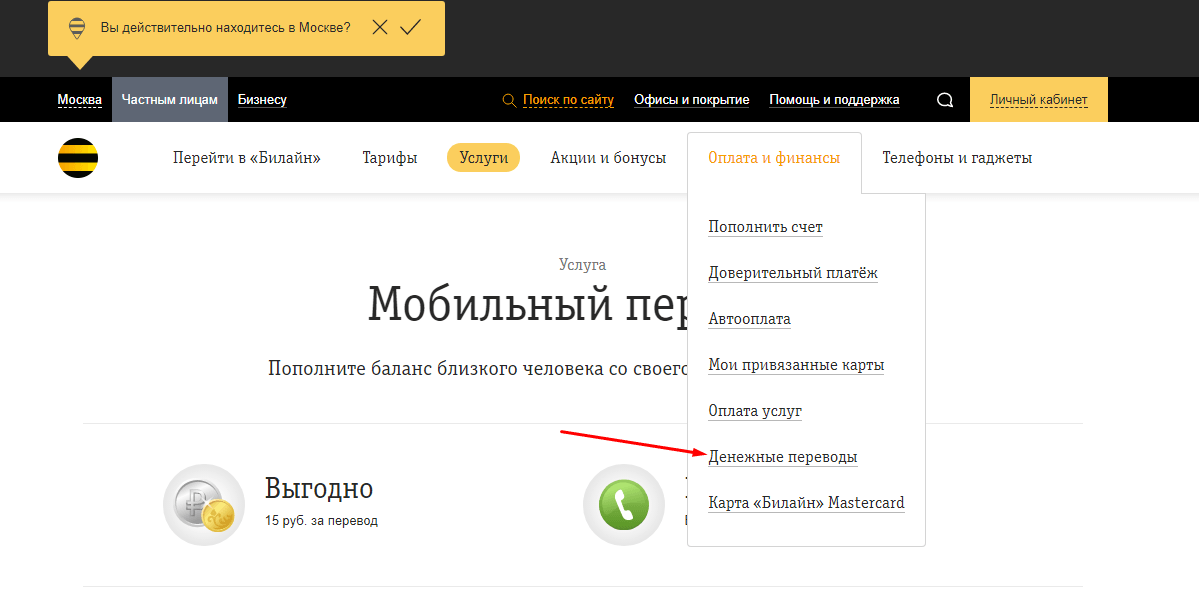Select Оплата услуг in the dropdown

(x=755, y=411)
